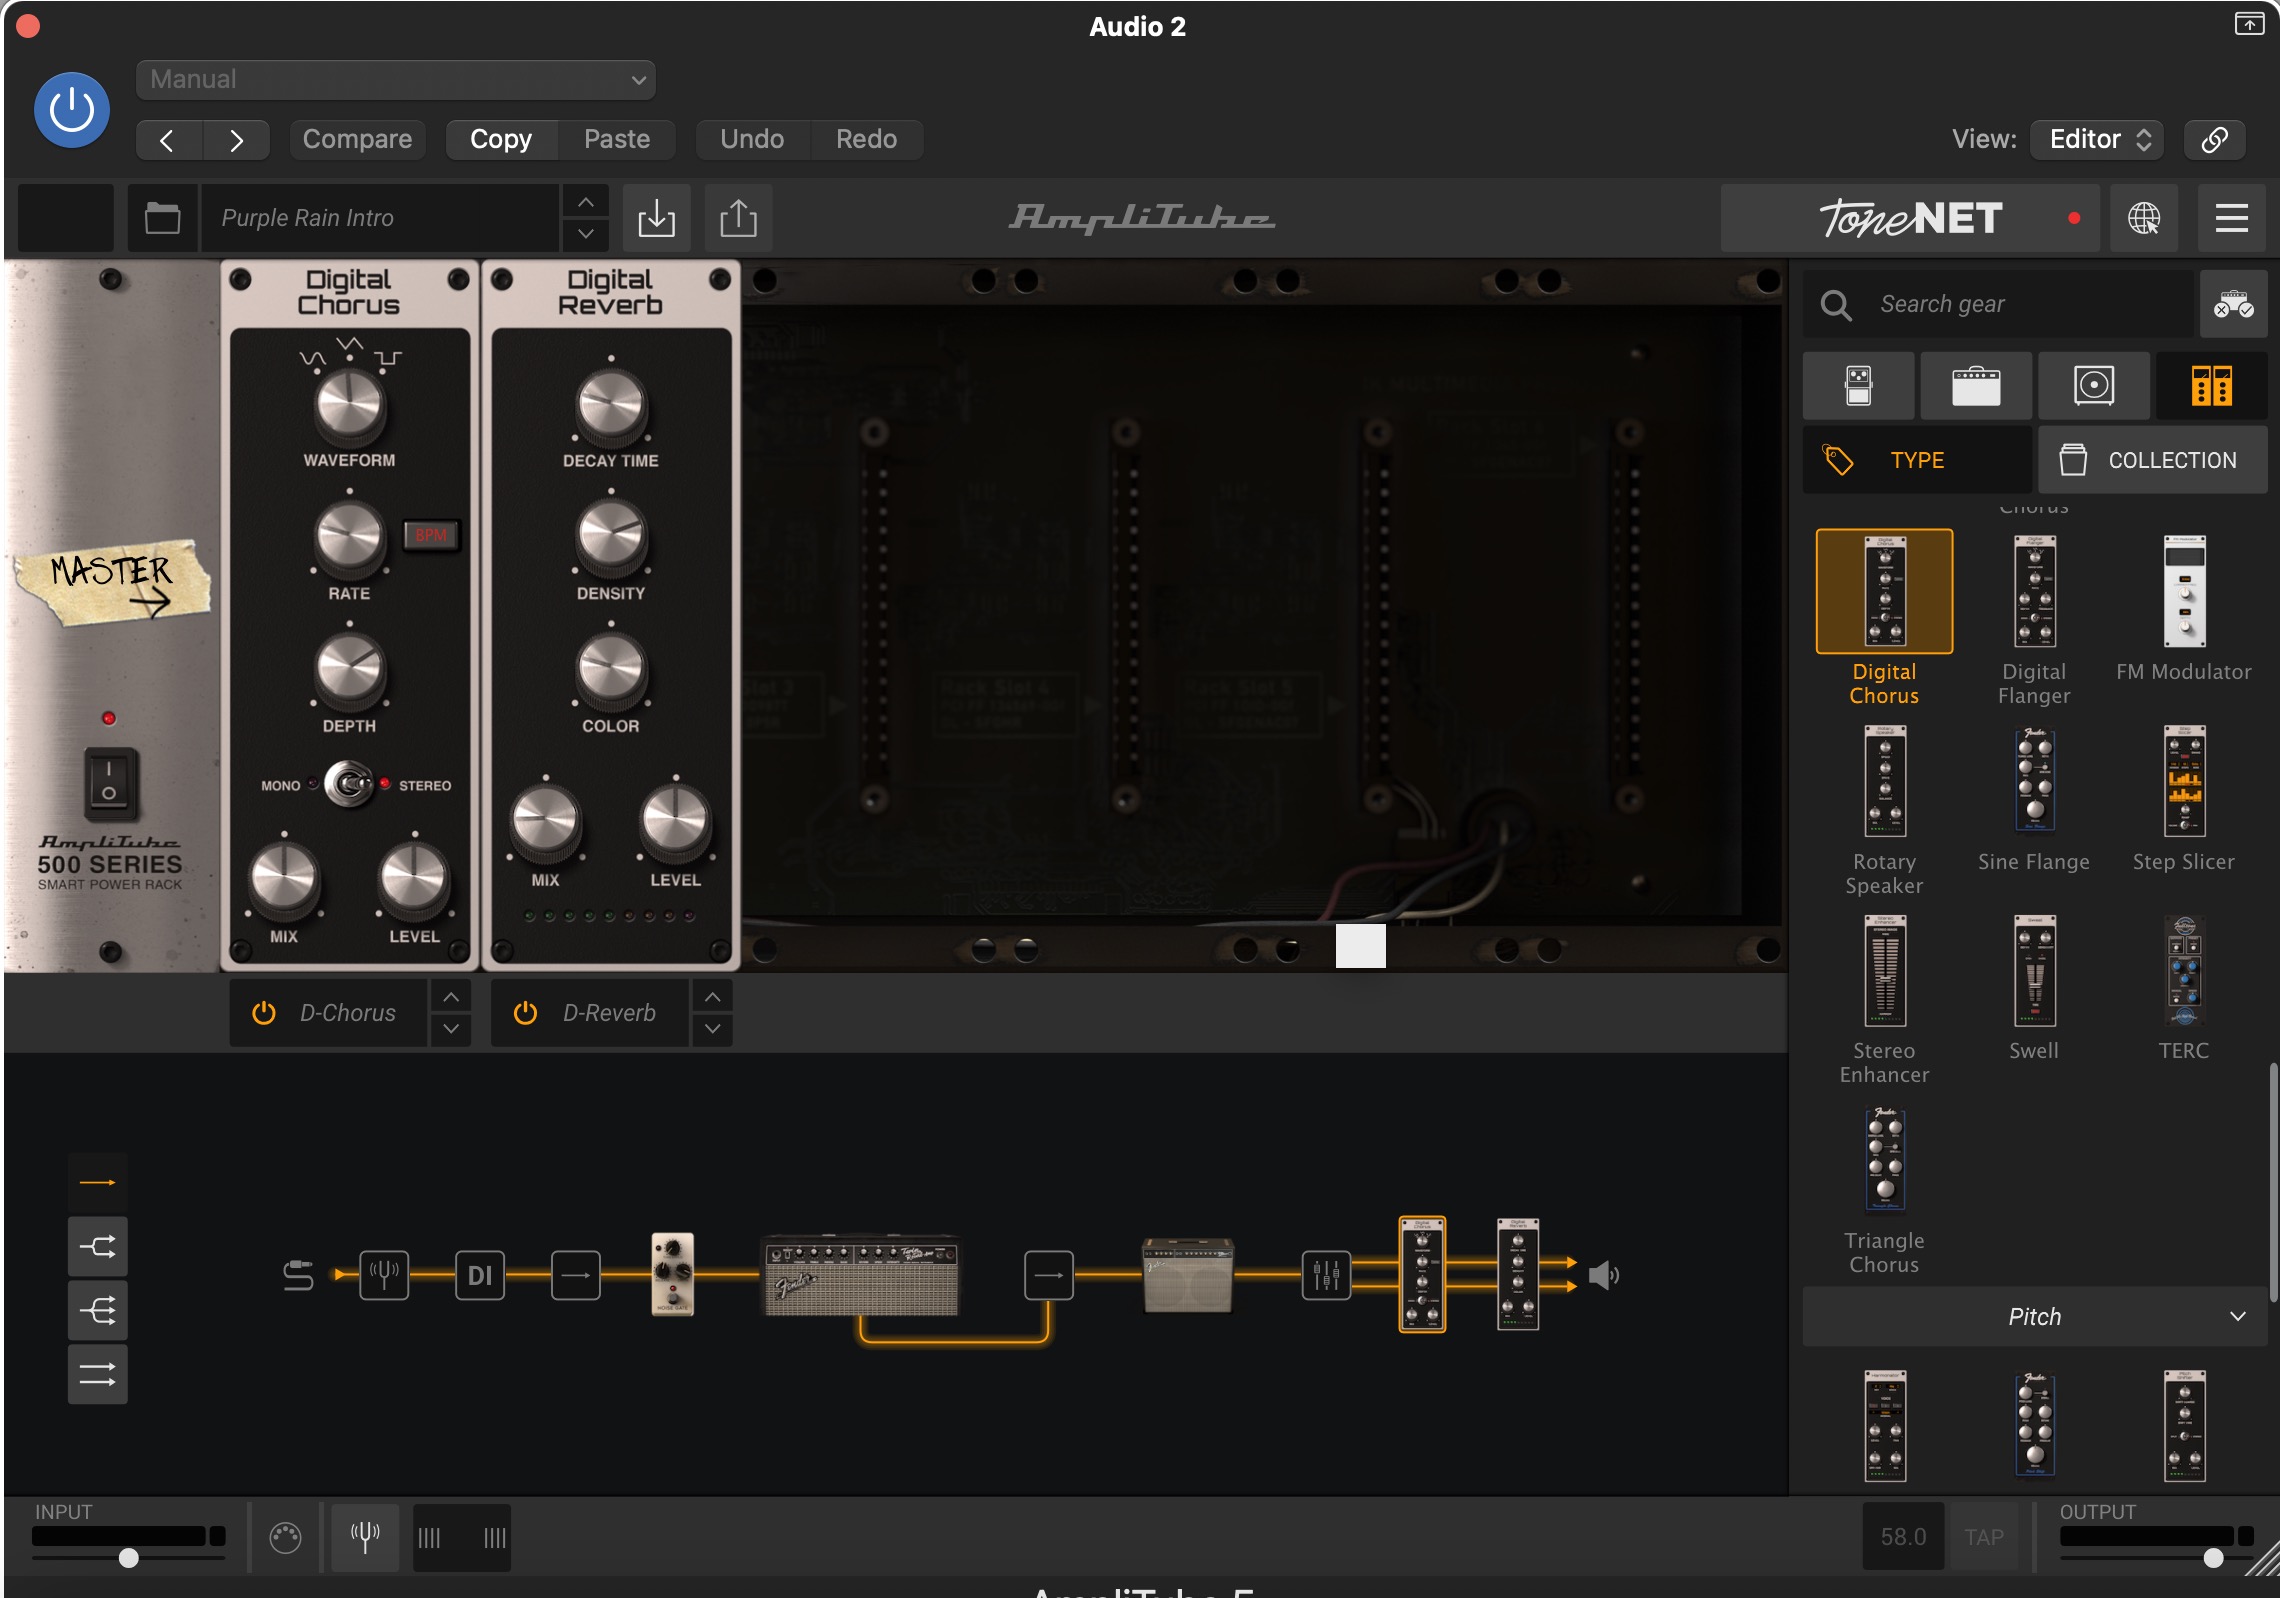Toggle the plugin power bypass button

(x=72, y=110)
